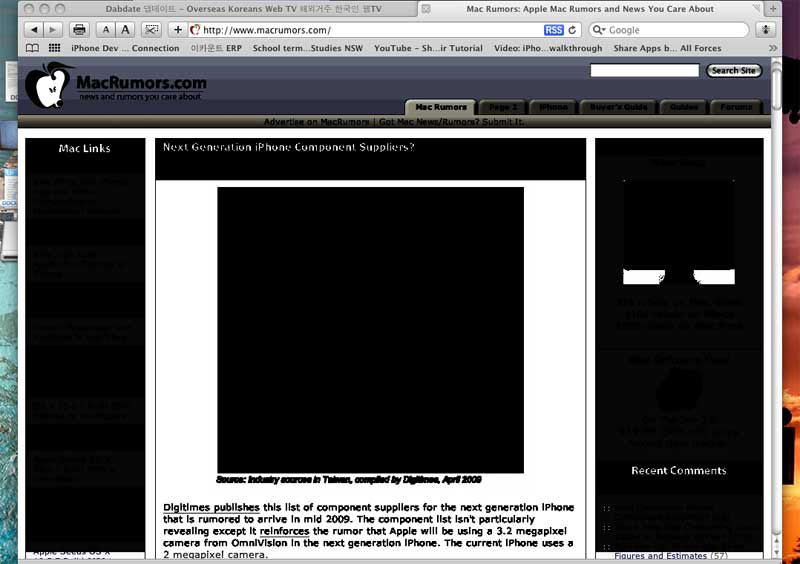Image resolution: width=800 pixels, height=564 pixels.
Task: Click the RSS badge in address bar
Action: pyautogui.click(x=554, y=30)
